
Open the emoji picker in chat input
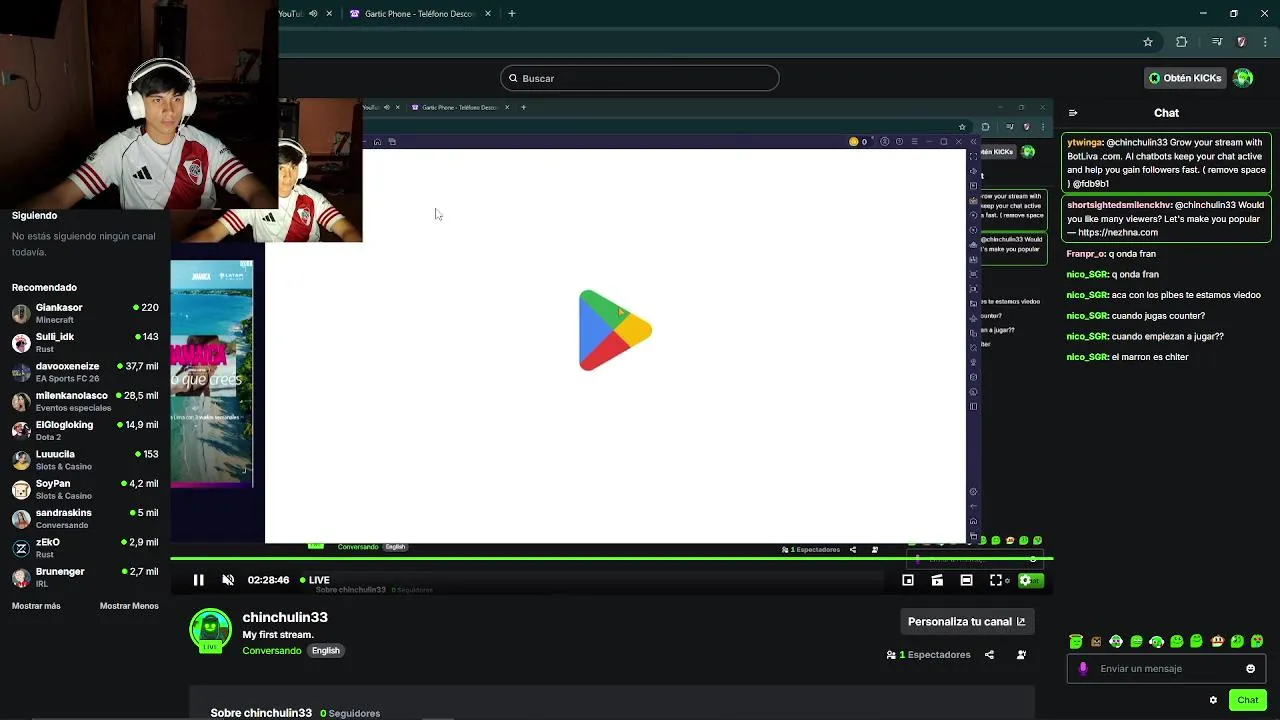pos(1250,669)
